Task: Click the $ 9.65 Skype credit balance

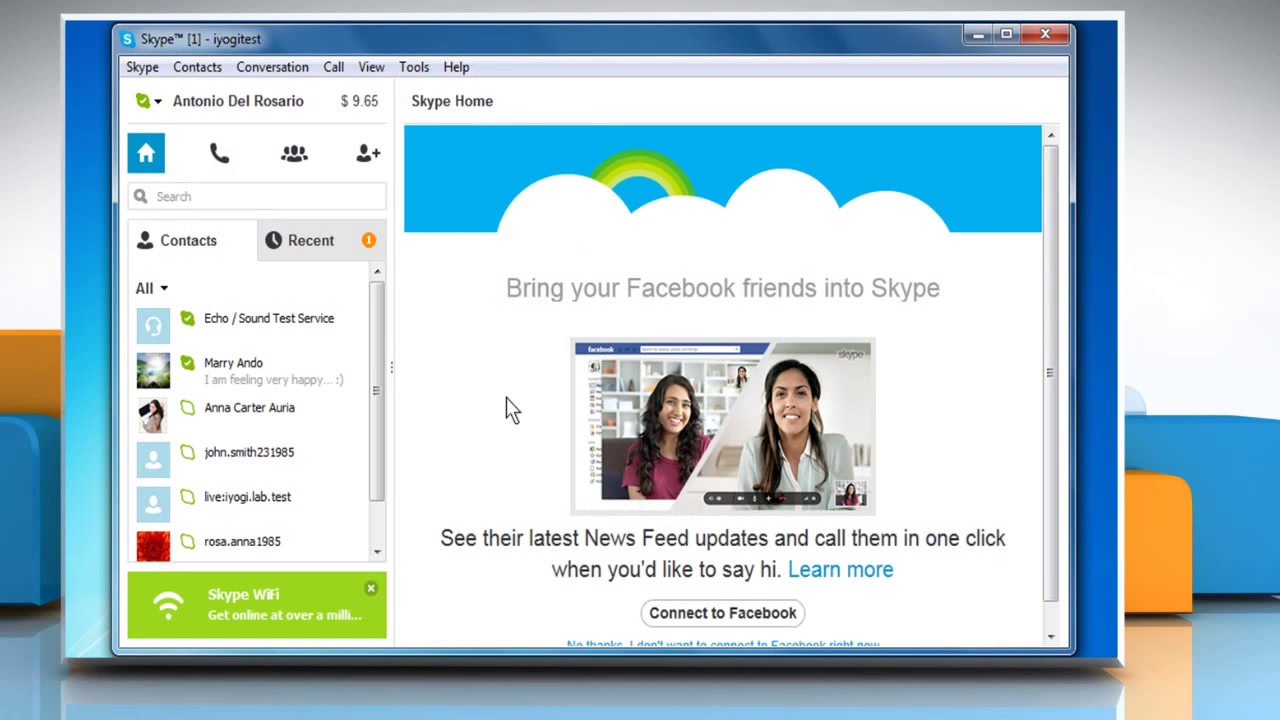Action: tap(359, 101)
